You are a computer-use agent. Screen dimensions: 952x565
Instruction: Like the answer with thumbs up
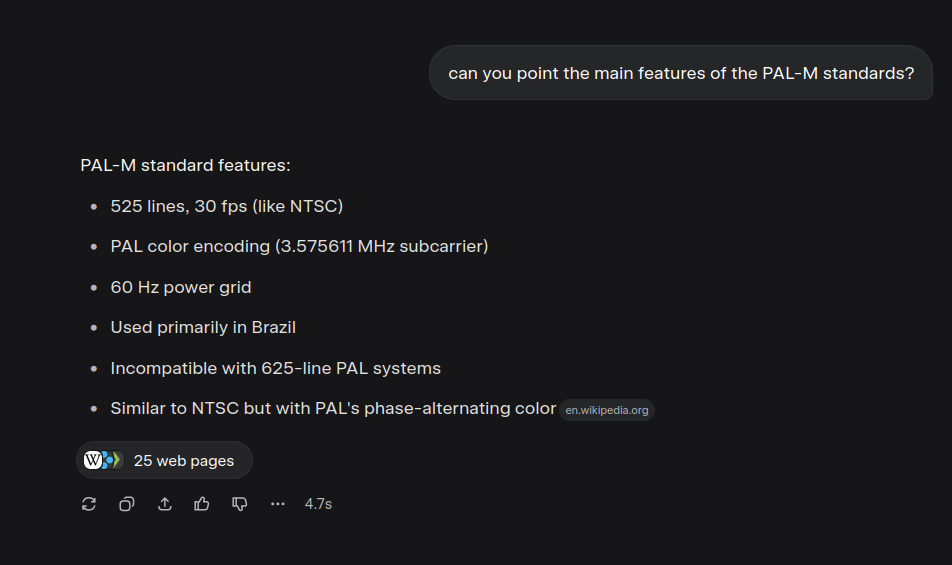pyautogui.click(x=202, y=504)
